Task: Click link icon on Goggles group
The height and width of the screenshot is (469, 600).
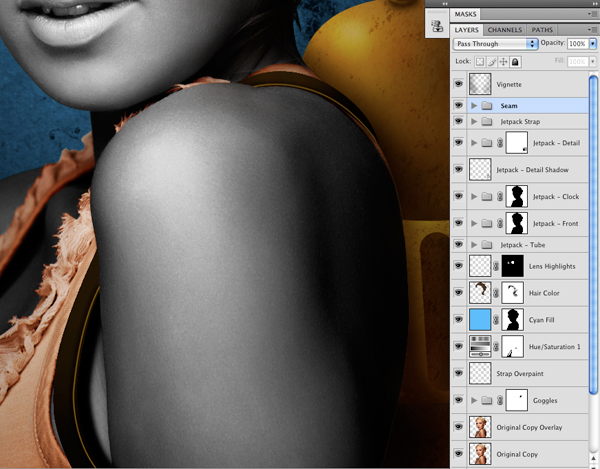Action: [499, 401]
